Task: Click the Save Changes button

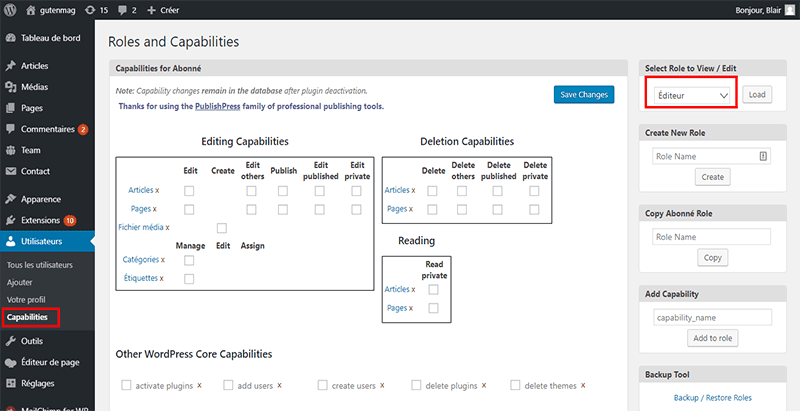Action: pos(584,94)
